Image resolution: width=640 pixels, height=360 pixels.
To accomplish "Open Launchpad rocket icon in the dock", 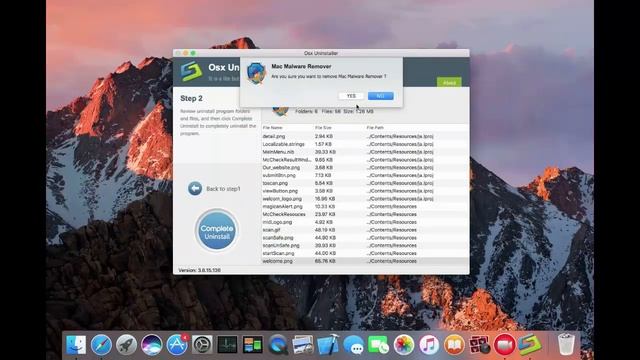I will click(x=127, y=345).
